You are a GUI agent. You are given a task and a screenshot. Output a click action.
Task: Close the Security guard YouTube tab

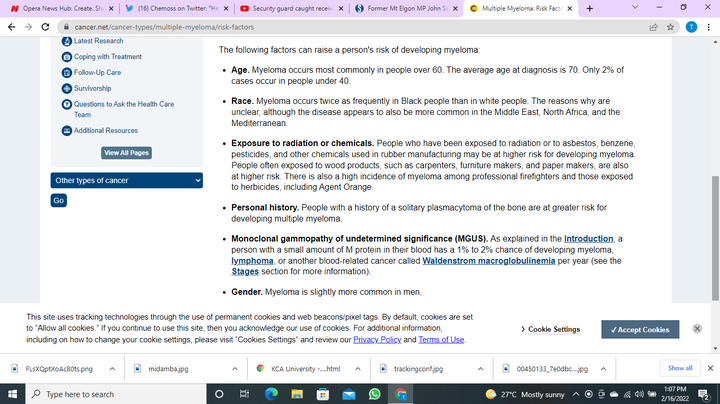coord(341,8)
